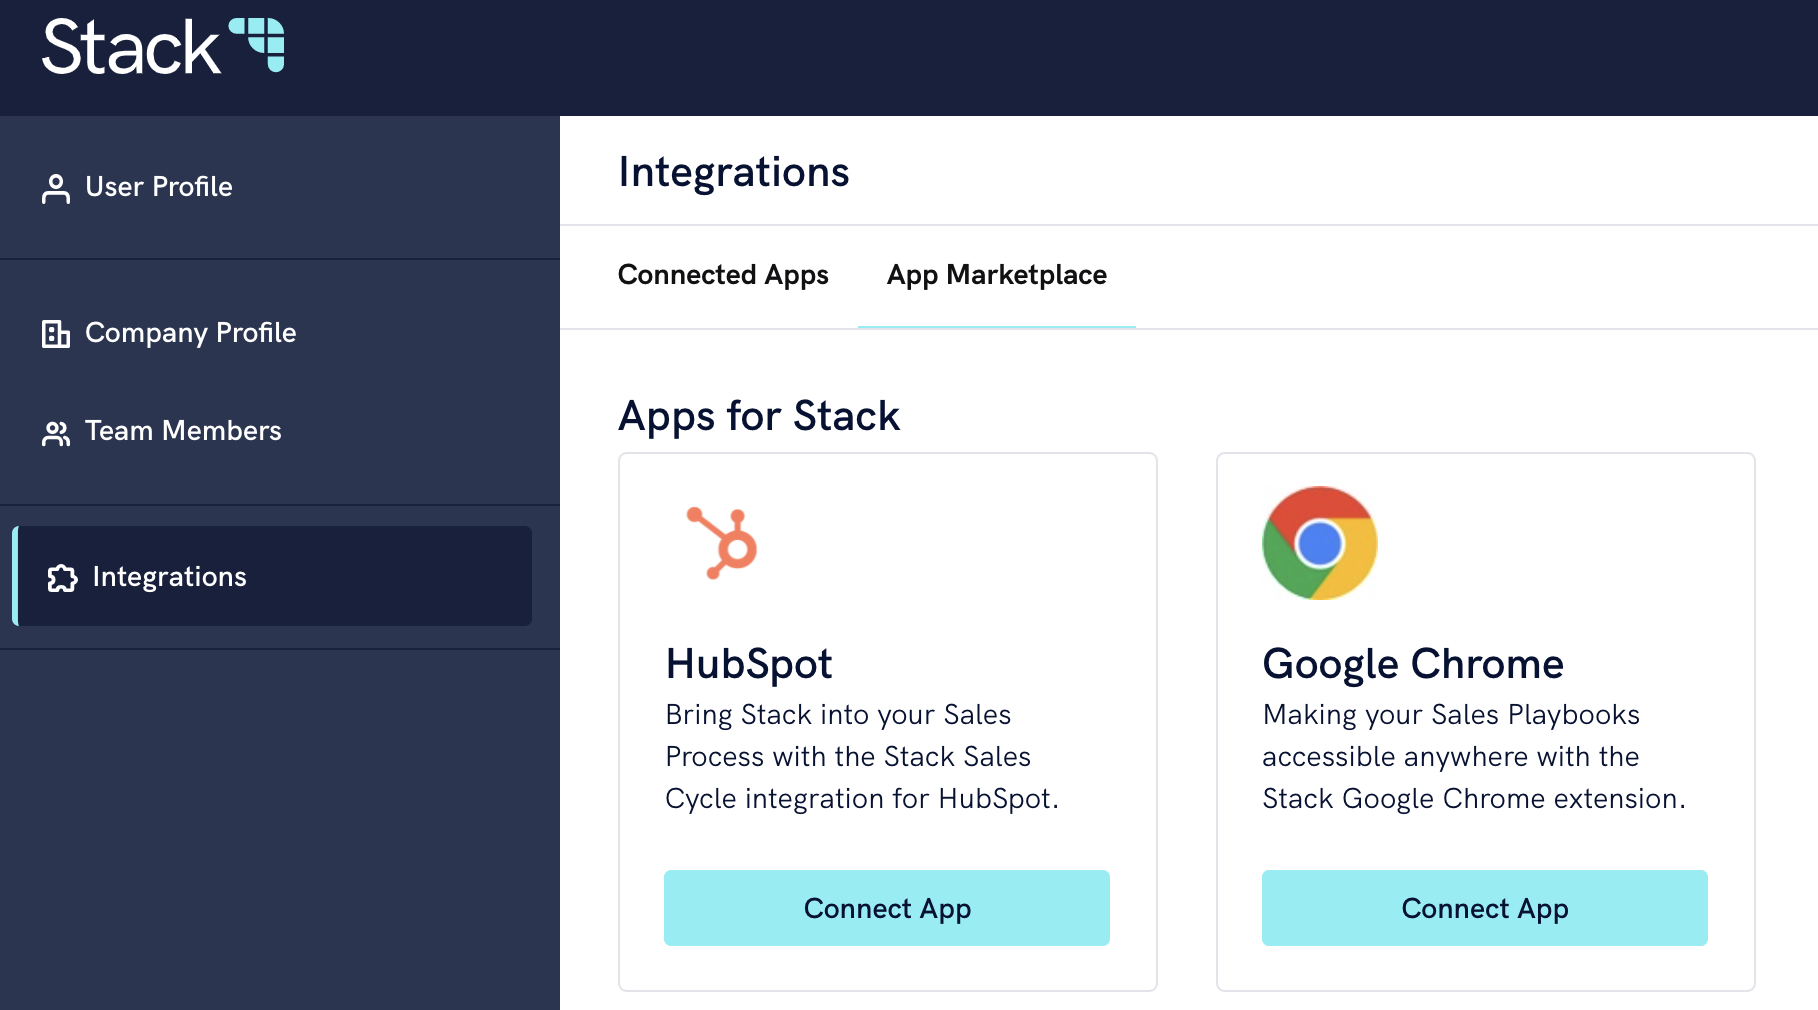Click the Google Chrome logo
This screenshot has width=1818, height=1010.
(1318, 543)
